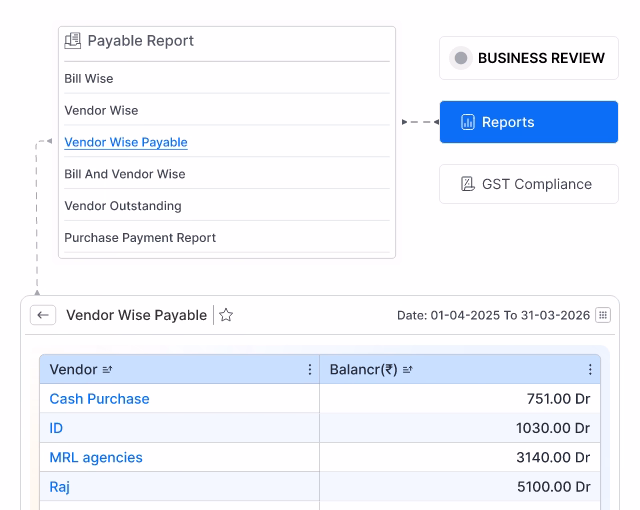The image size is (640, 510).
Task: Click the 751.00 Dr balance cell
Action: [460, 399]
